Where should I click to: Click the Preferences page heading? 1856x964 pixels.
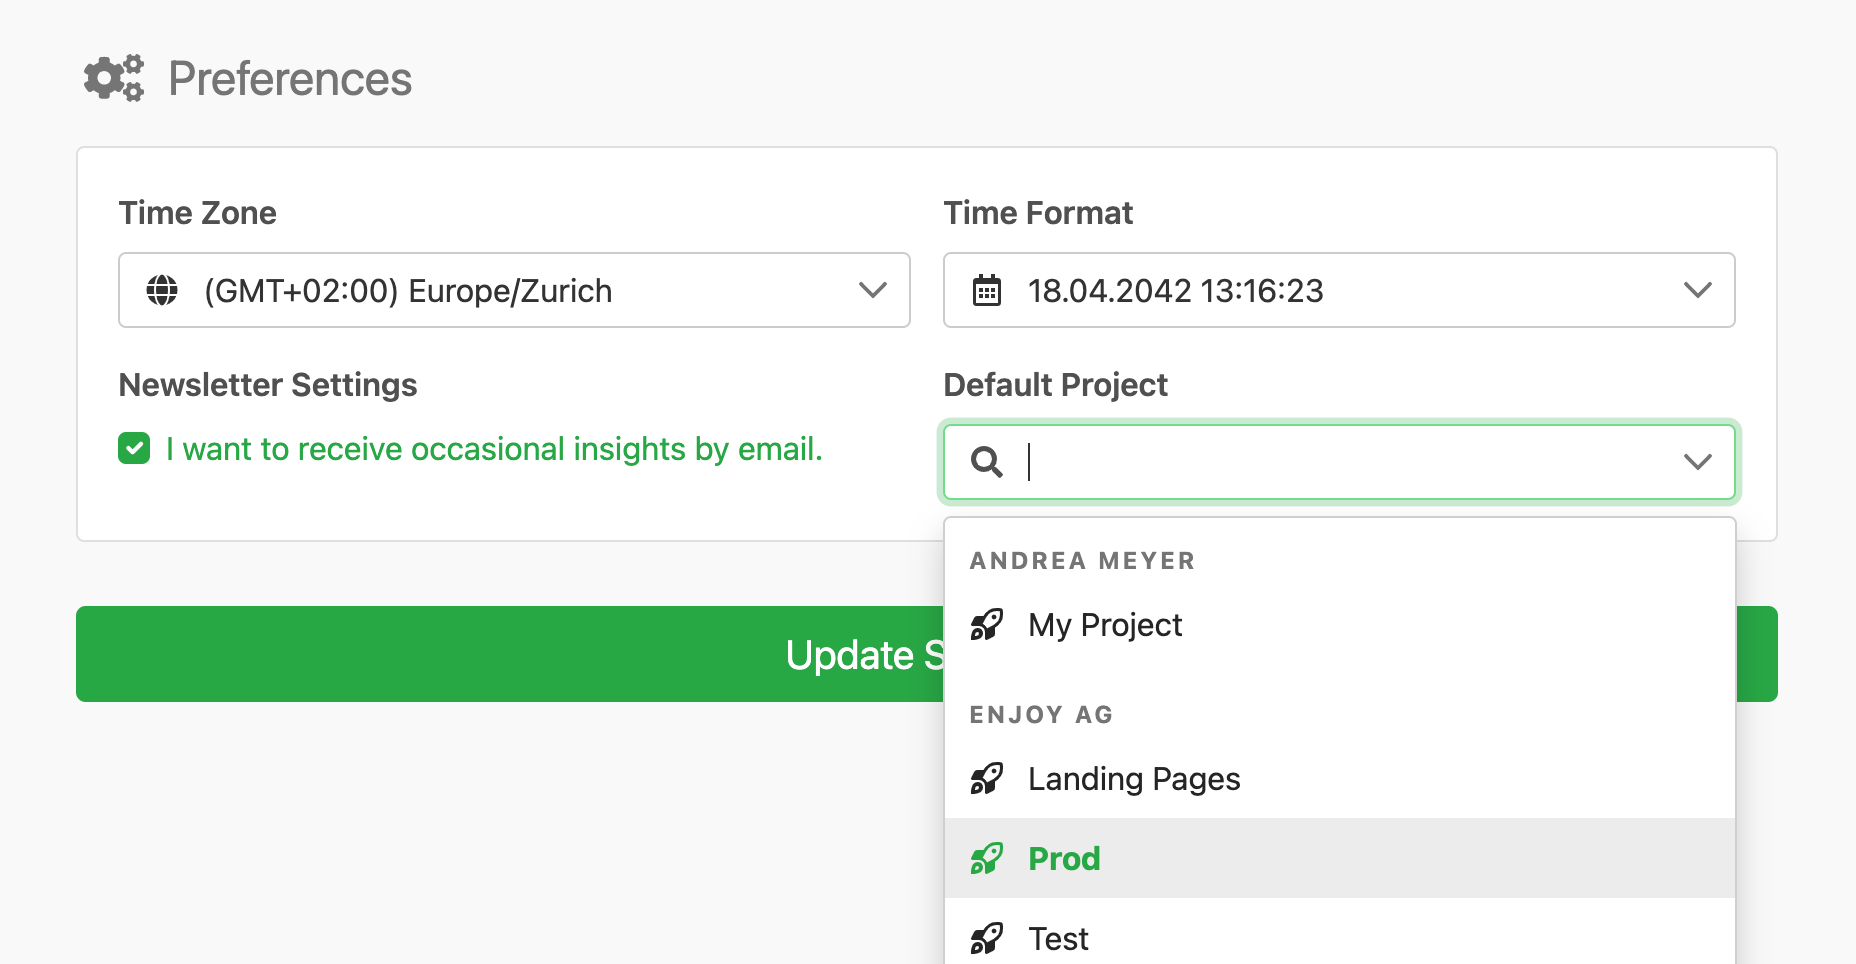(290, 79)
